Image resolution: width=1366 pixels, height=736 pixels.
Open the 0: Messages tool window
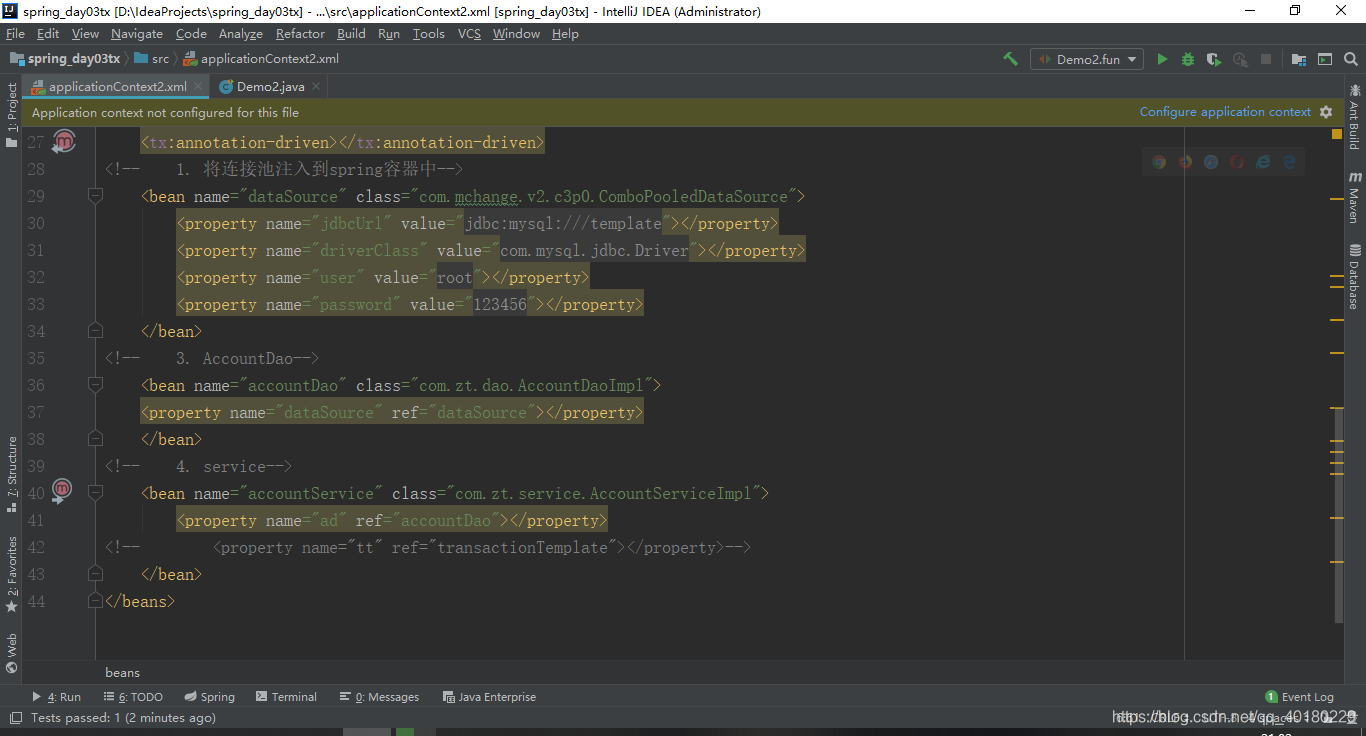point(379,697)
